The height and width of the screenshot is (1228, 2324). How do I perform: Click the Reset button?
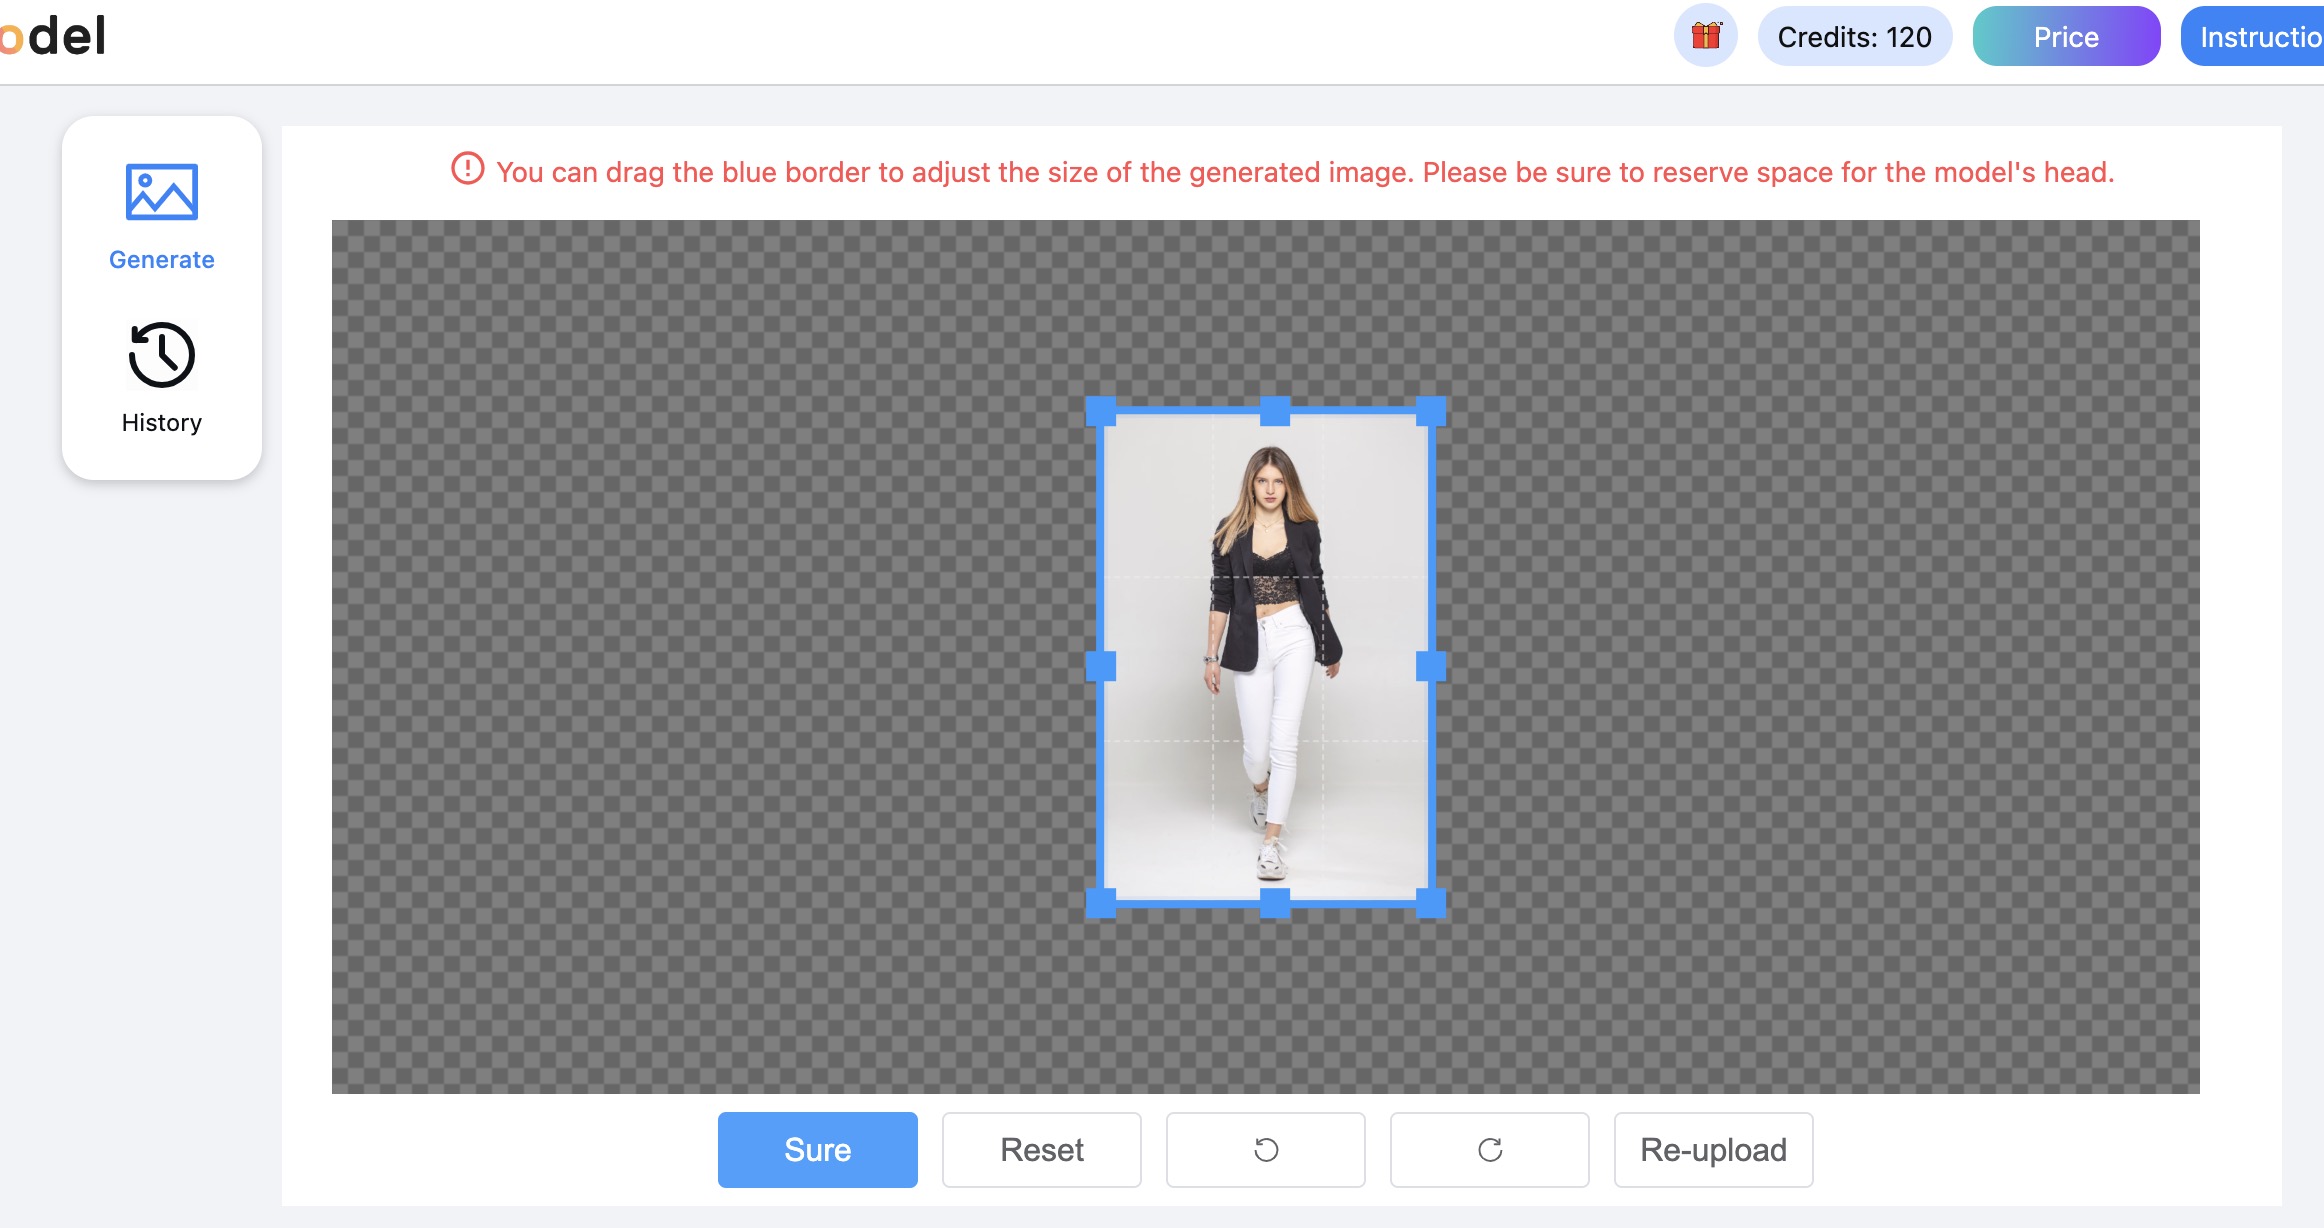click(x=1042, y=1150)
